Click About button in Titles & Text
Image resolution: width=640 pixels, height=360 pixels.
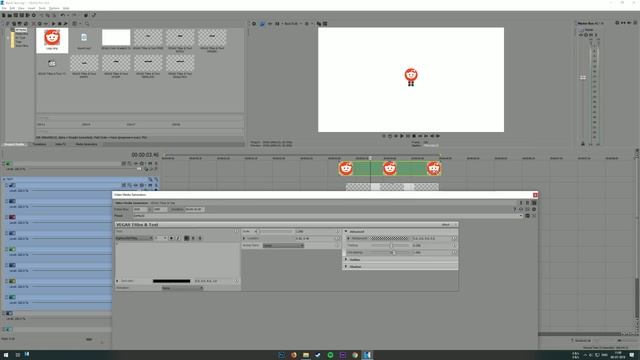[x=446, y=224]
